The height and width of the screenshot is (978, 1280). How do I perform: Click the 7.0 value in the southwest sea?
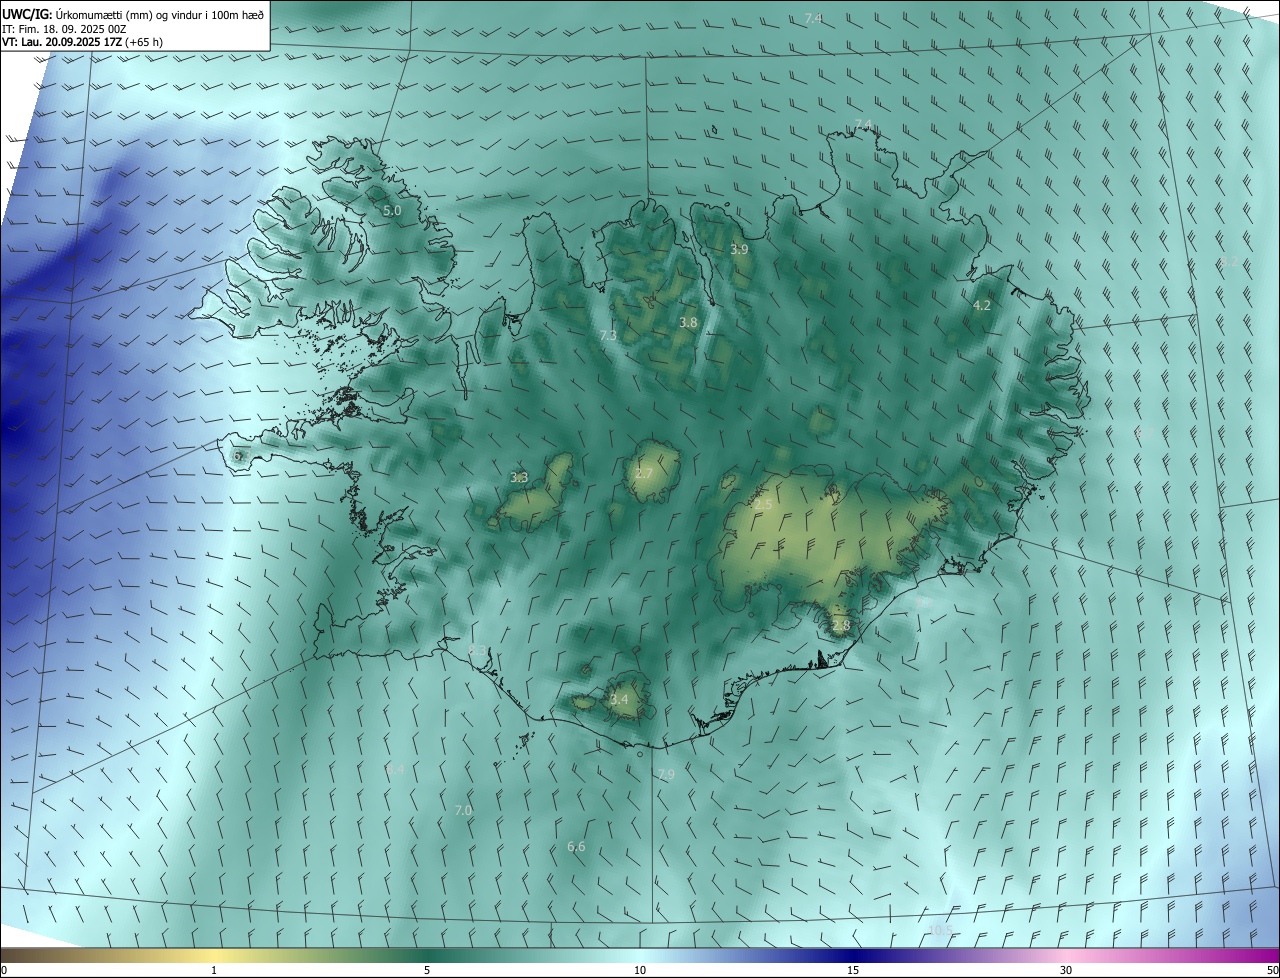[463, 811]
